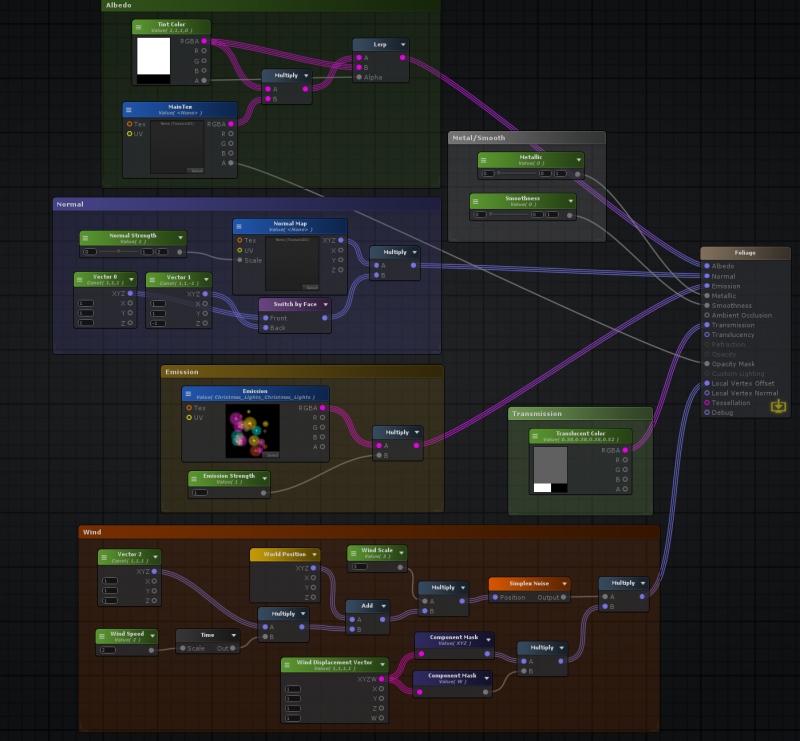Click the Metallic node's hamburger menu icon
The width and height of the screenshot is (800, 741).
pyautogui.click(x=486, y=159)
